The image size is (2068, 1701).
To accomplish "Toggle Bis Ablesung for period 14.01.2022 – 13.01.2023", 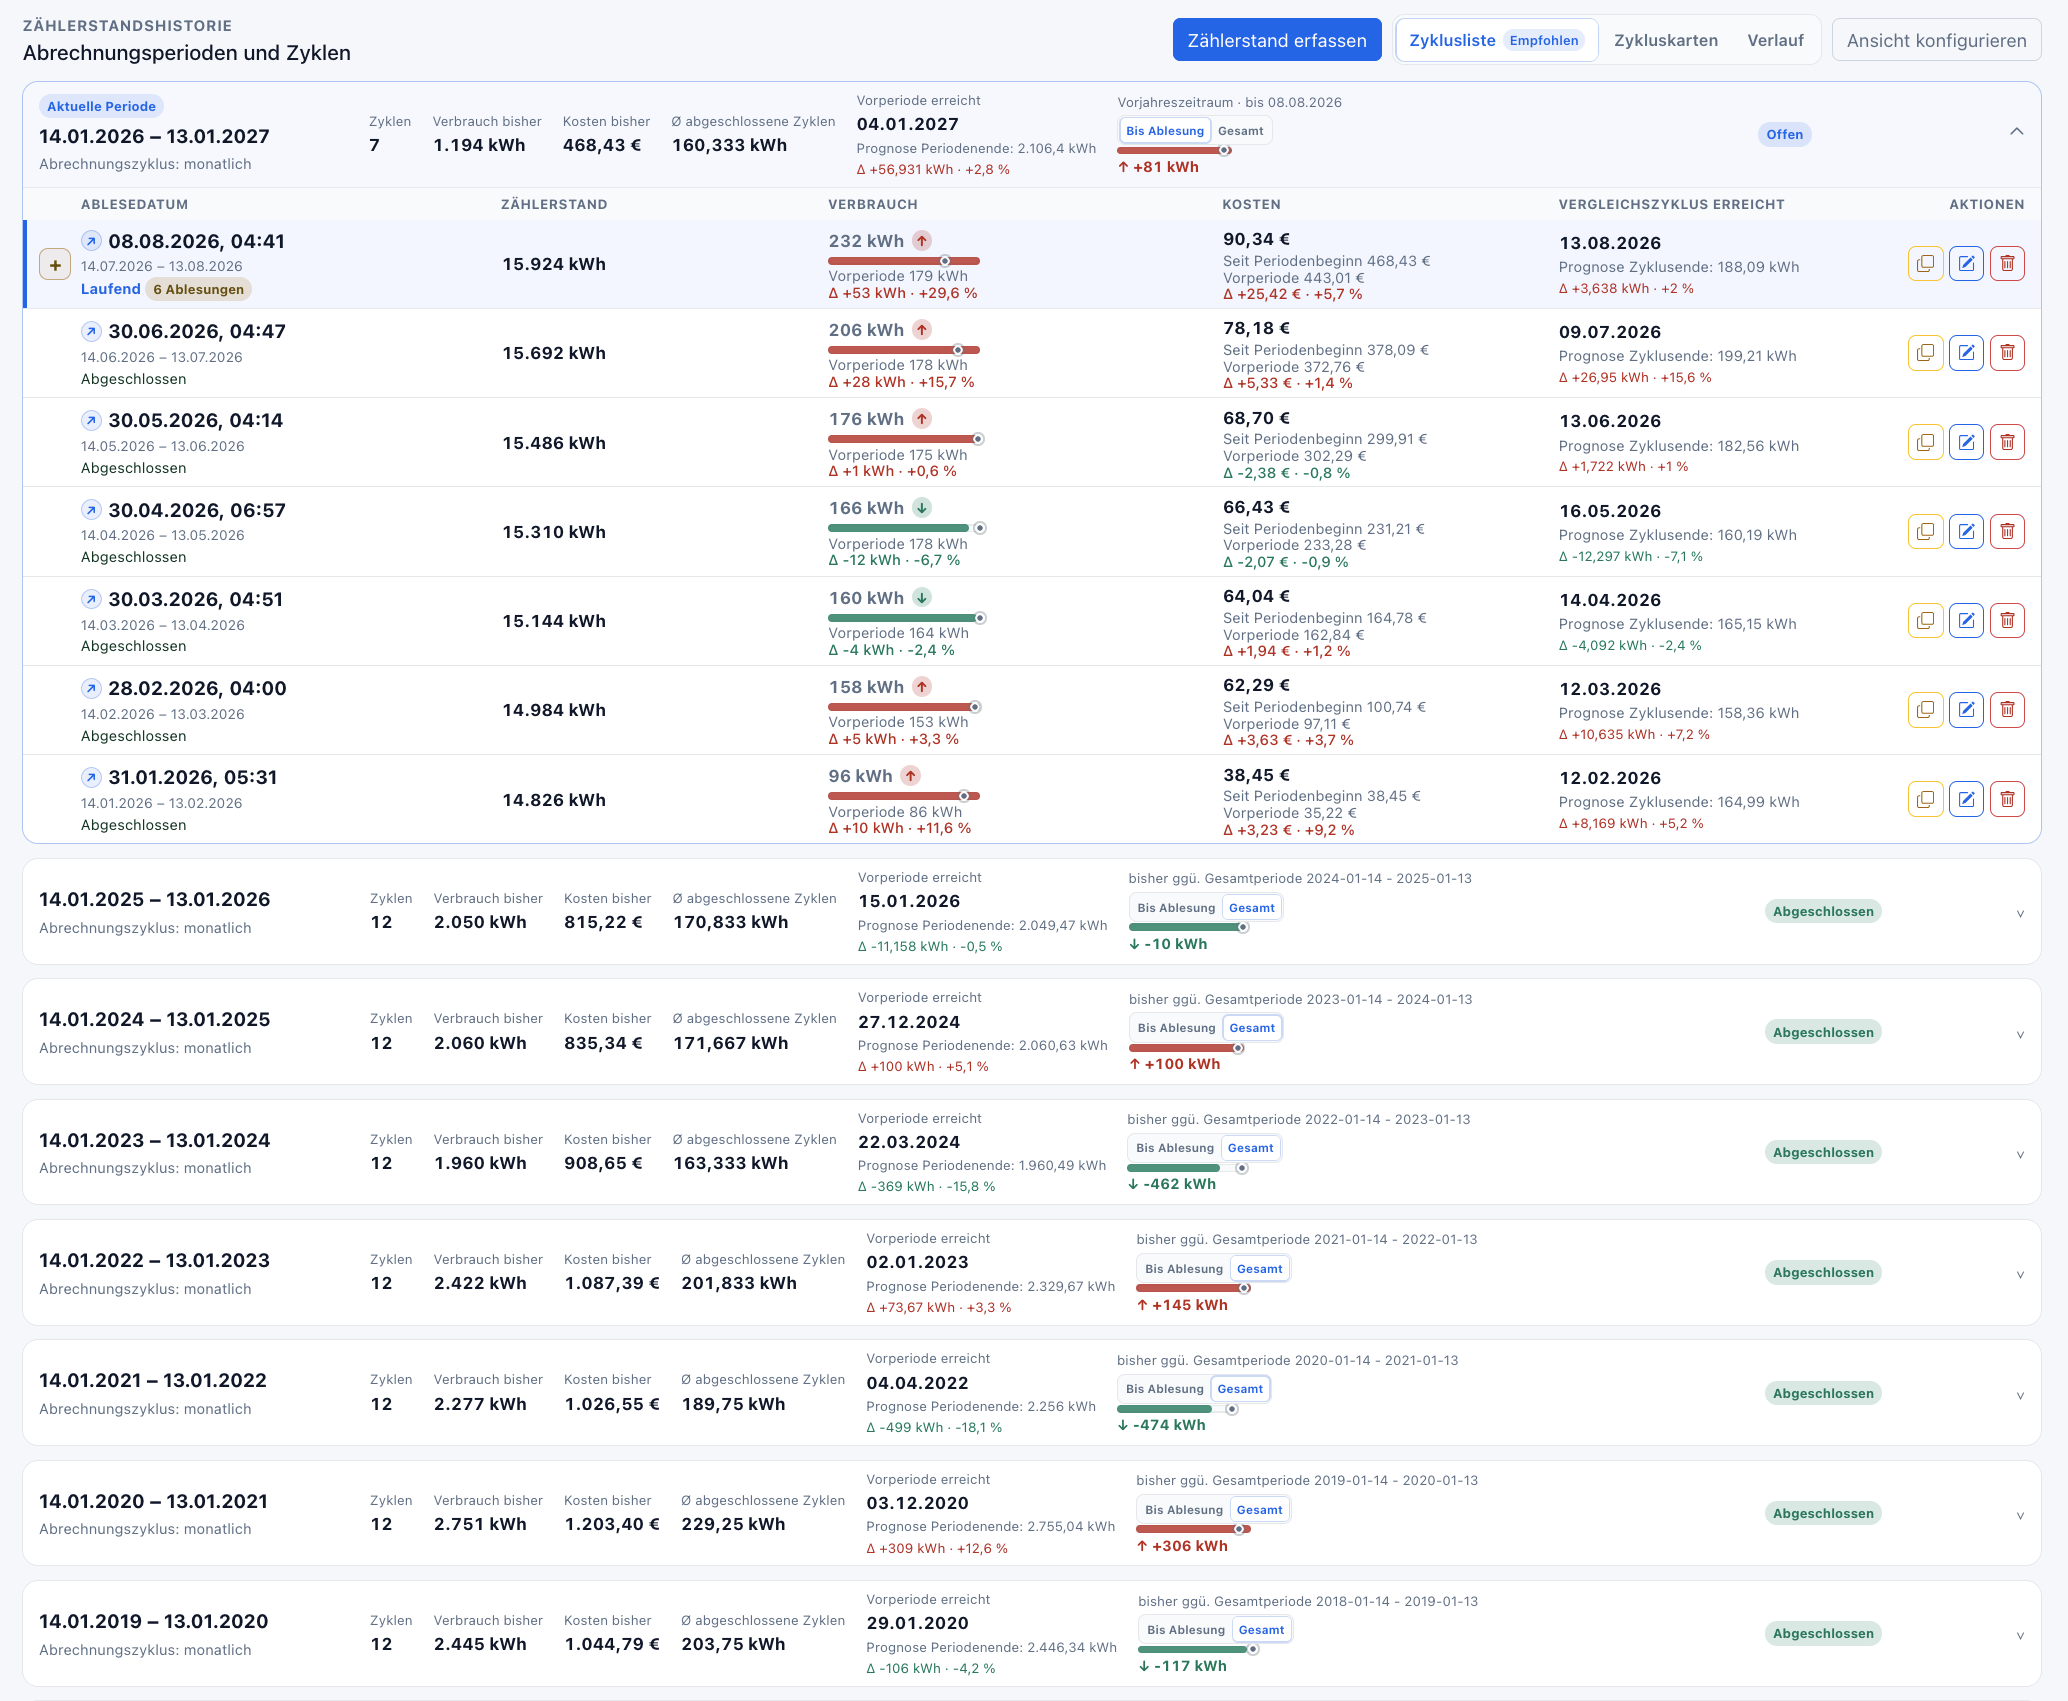I will click(1184, 1269).
